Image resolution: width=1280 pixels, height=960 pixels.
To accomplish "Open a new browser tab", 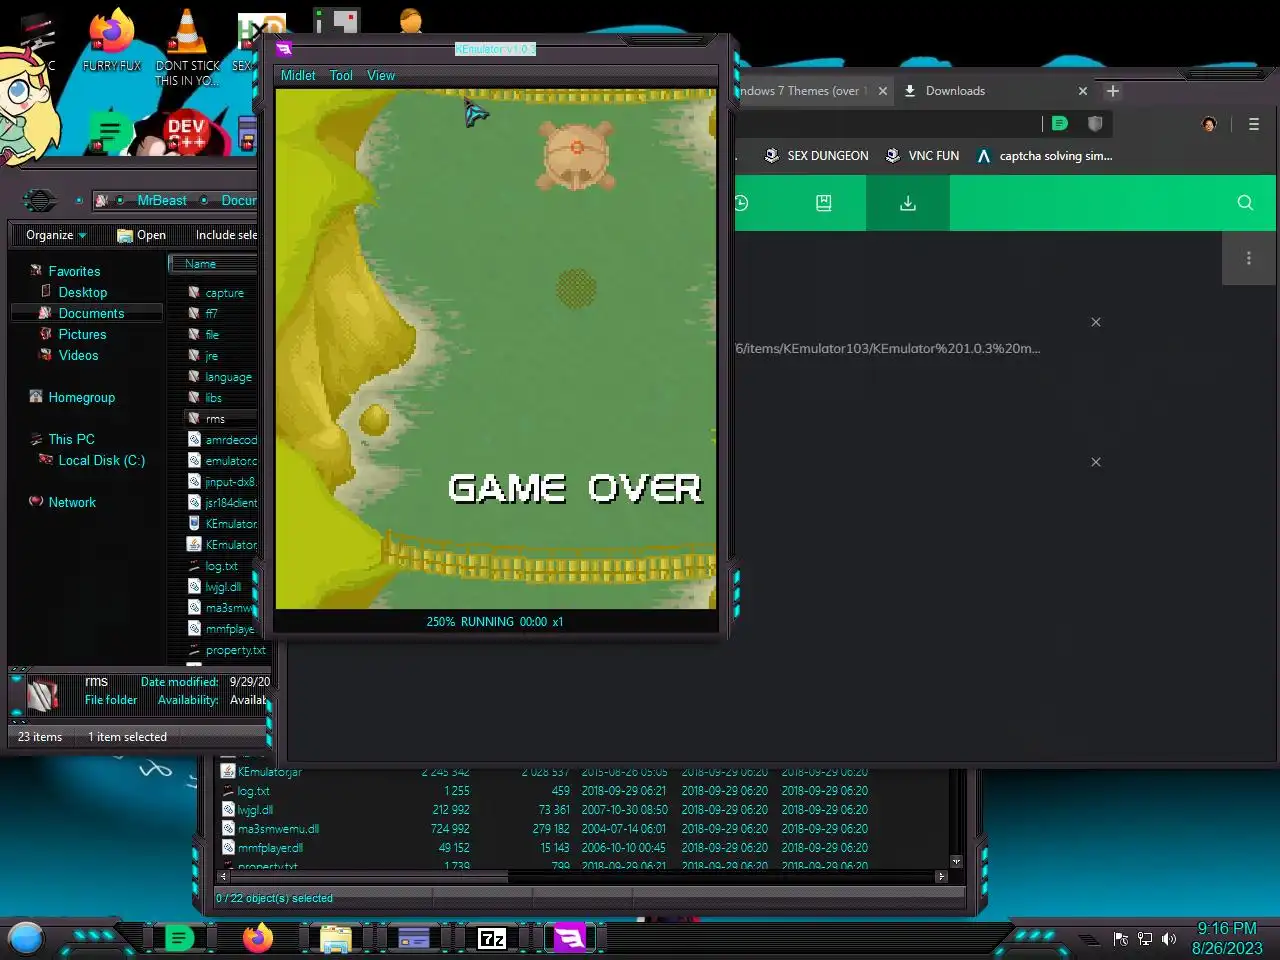I will pos(1112,91).
